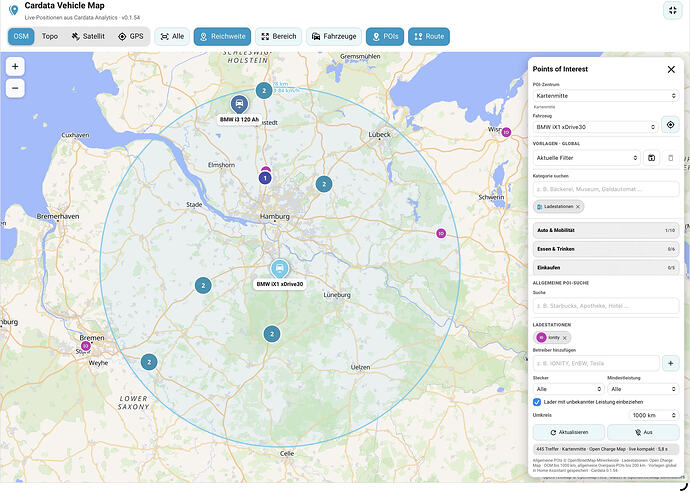Open the cluster marker 1 north of Hamburg
This screenshot has width=690, height=493.
tap(264, 178)
